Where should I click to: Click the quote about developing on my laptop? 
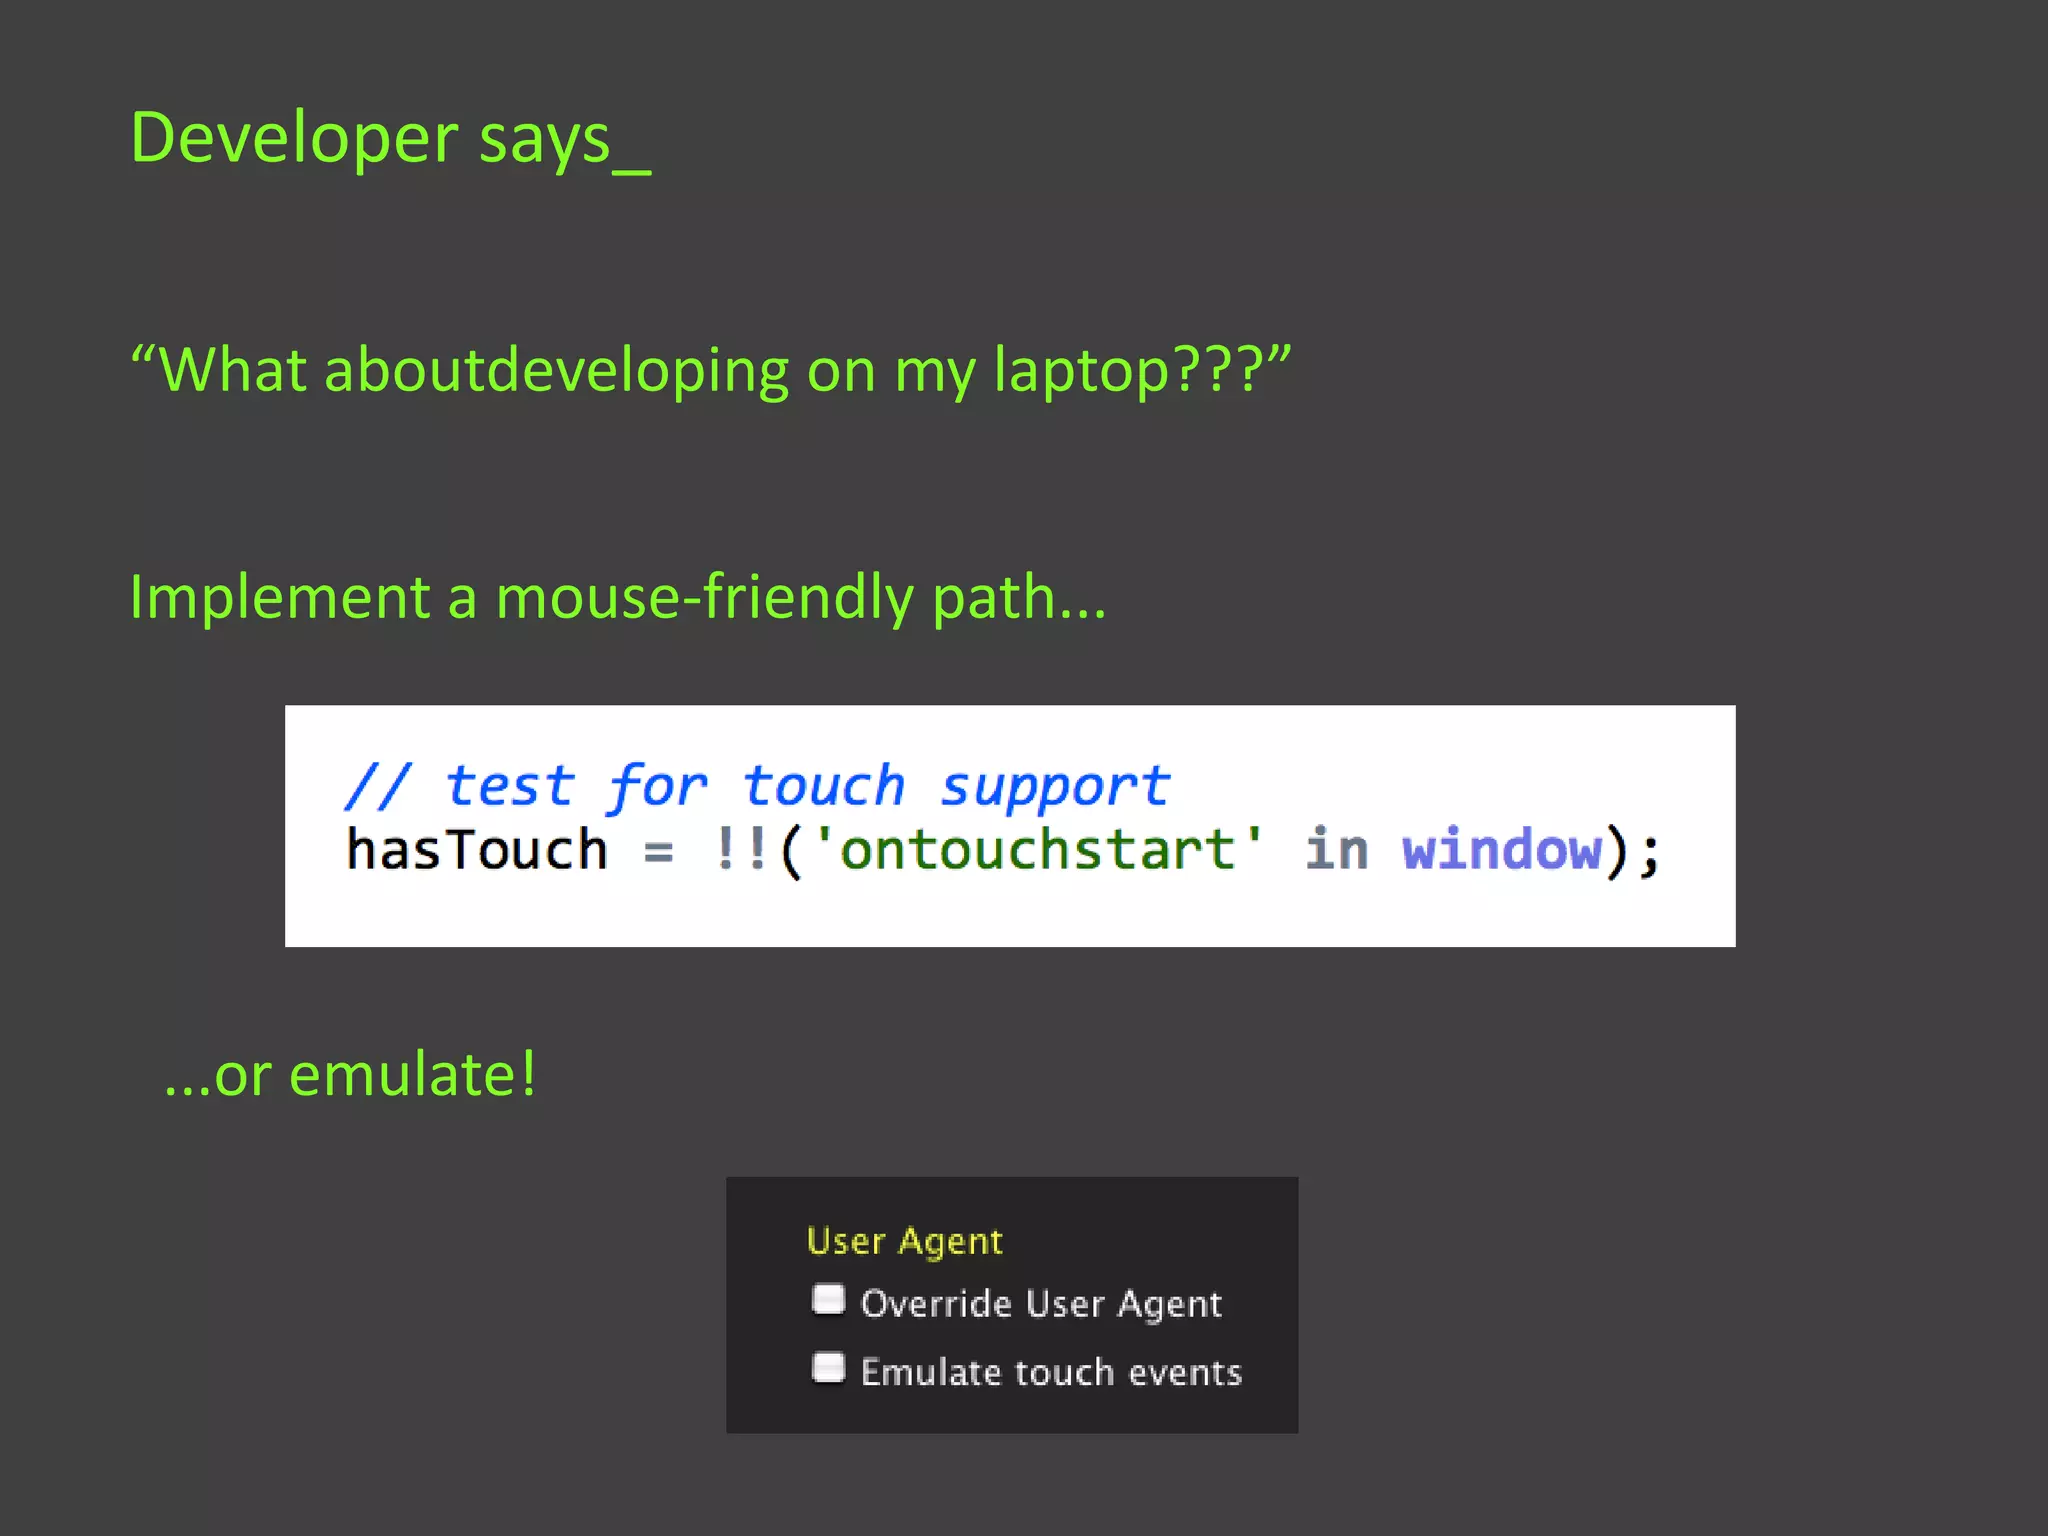click(711, 371)
